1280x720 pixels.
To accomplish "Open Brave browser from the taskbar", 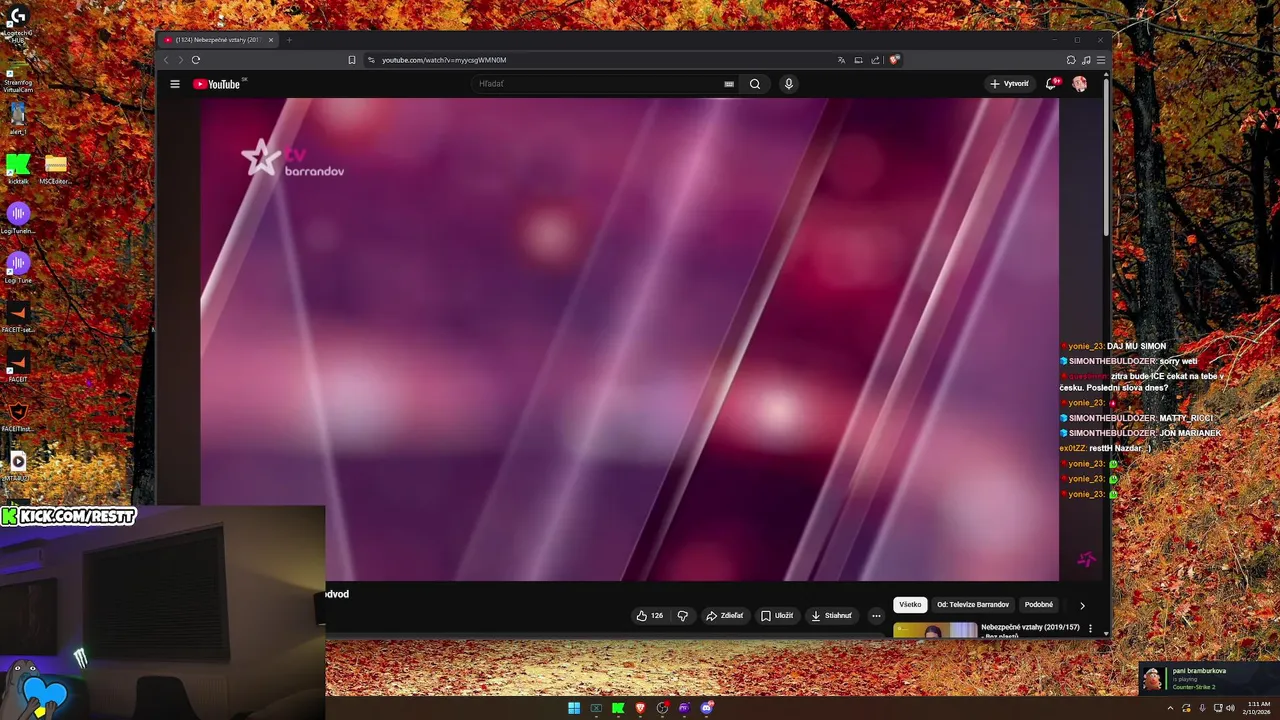I will [640, 708].
